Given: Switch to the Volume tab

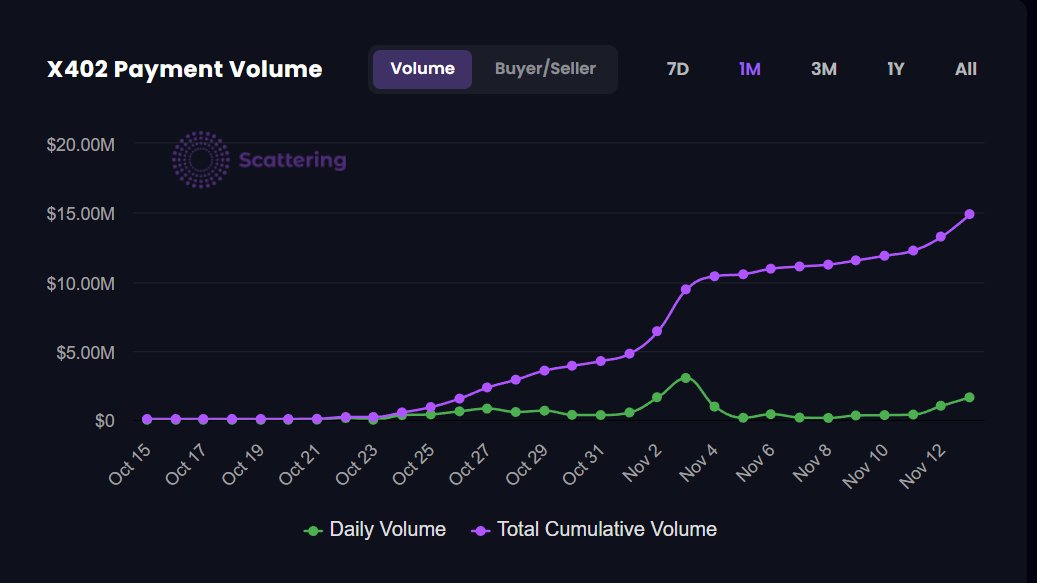Looking at the screenshot, I should coord(424,68).
